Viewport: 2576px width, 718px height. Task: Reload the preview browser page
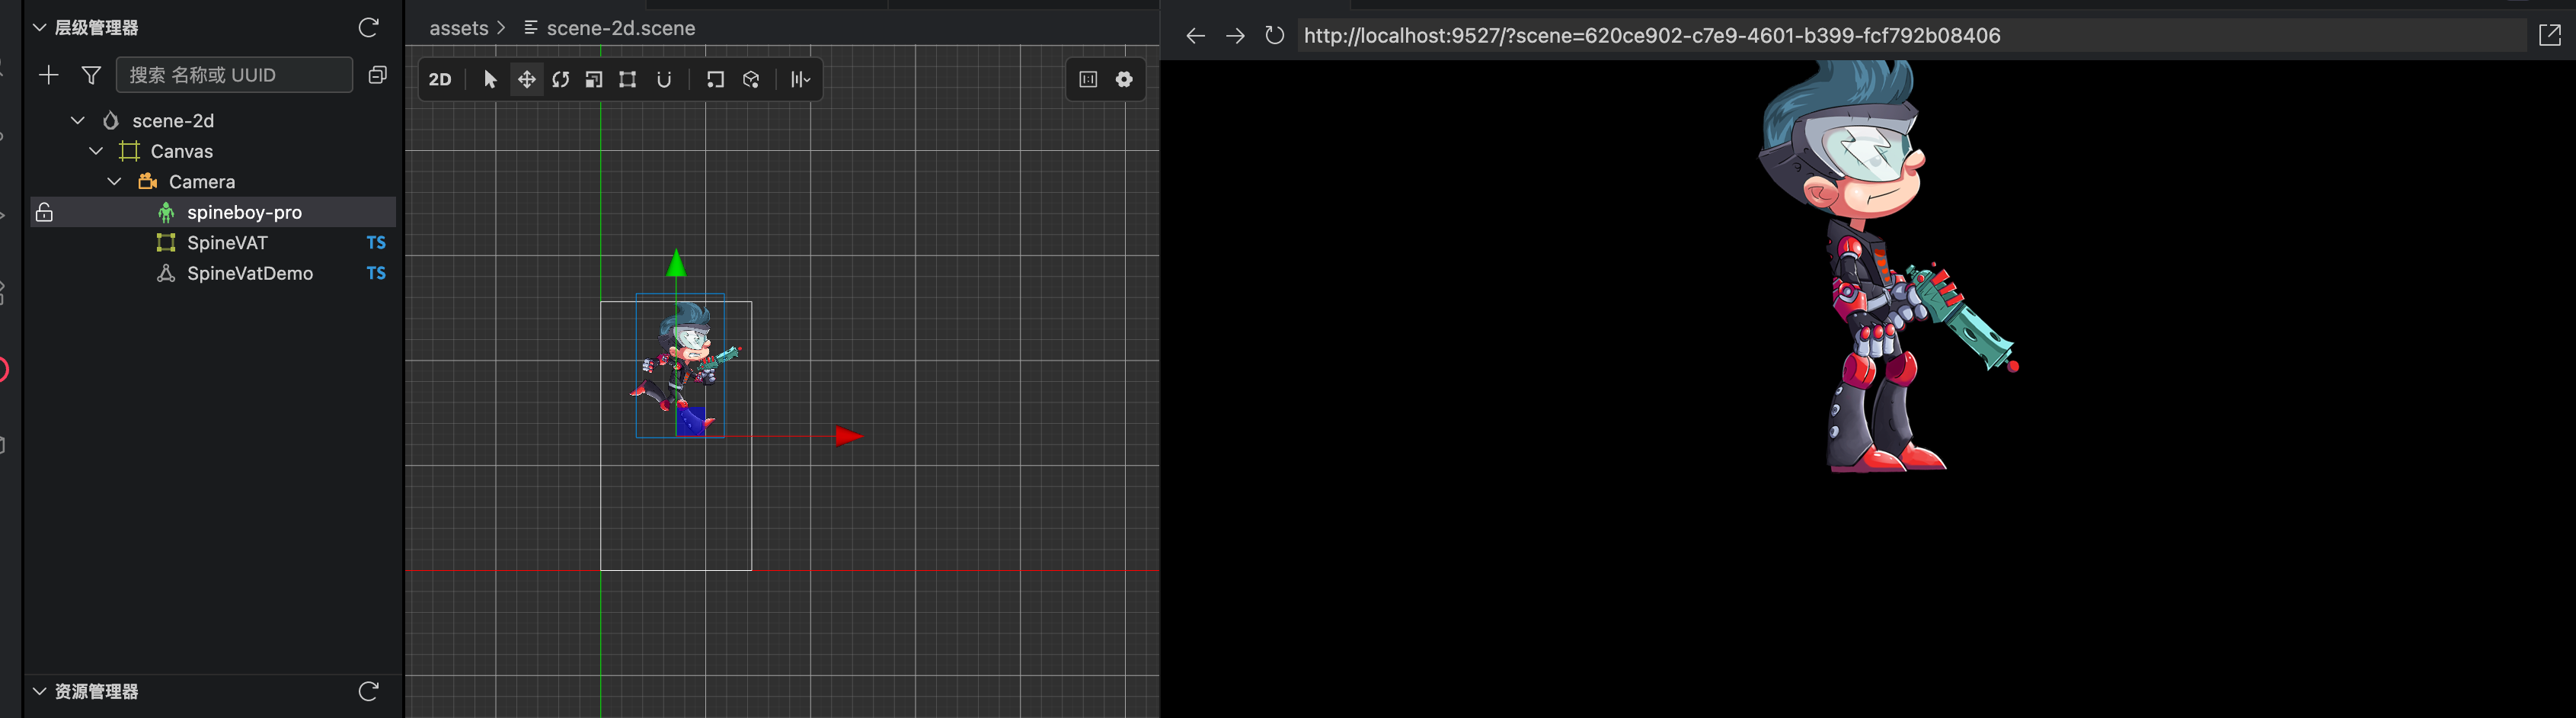[x=1274, y=36]
